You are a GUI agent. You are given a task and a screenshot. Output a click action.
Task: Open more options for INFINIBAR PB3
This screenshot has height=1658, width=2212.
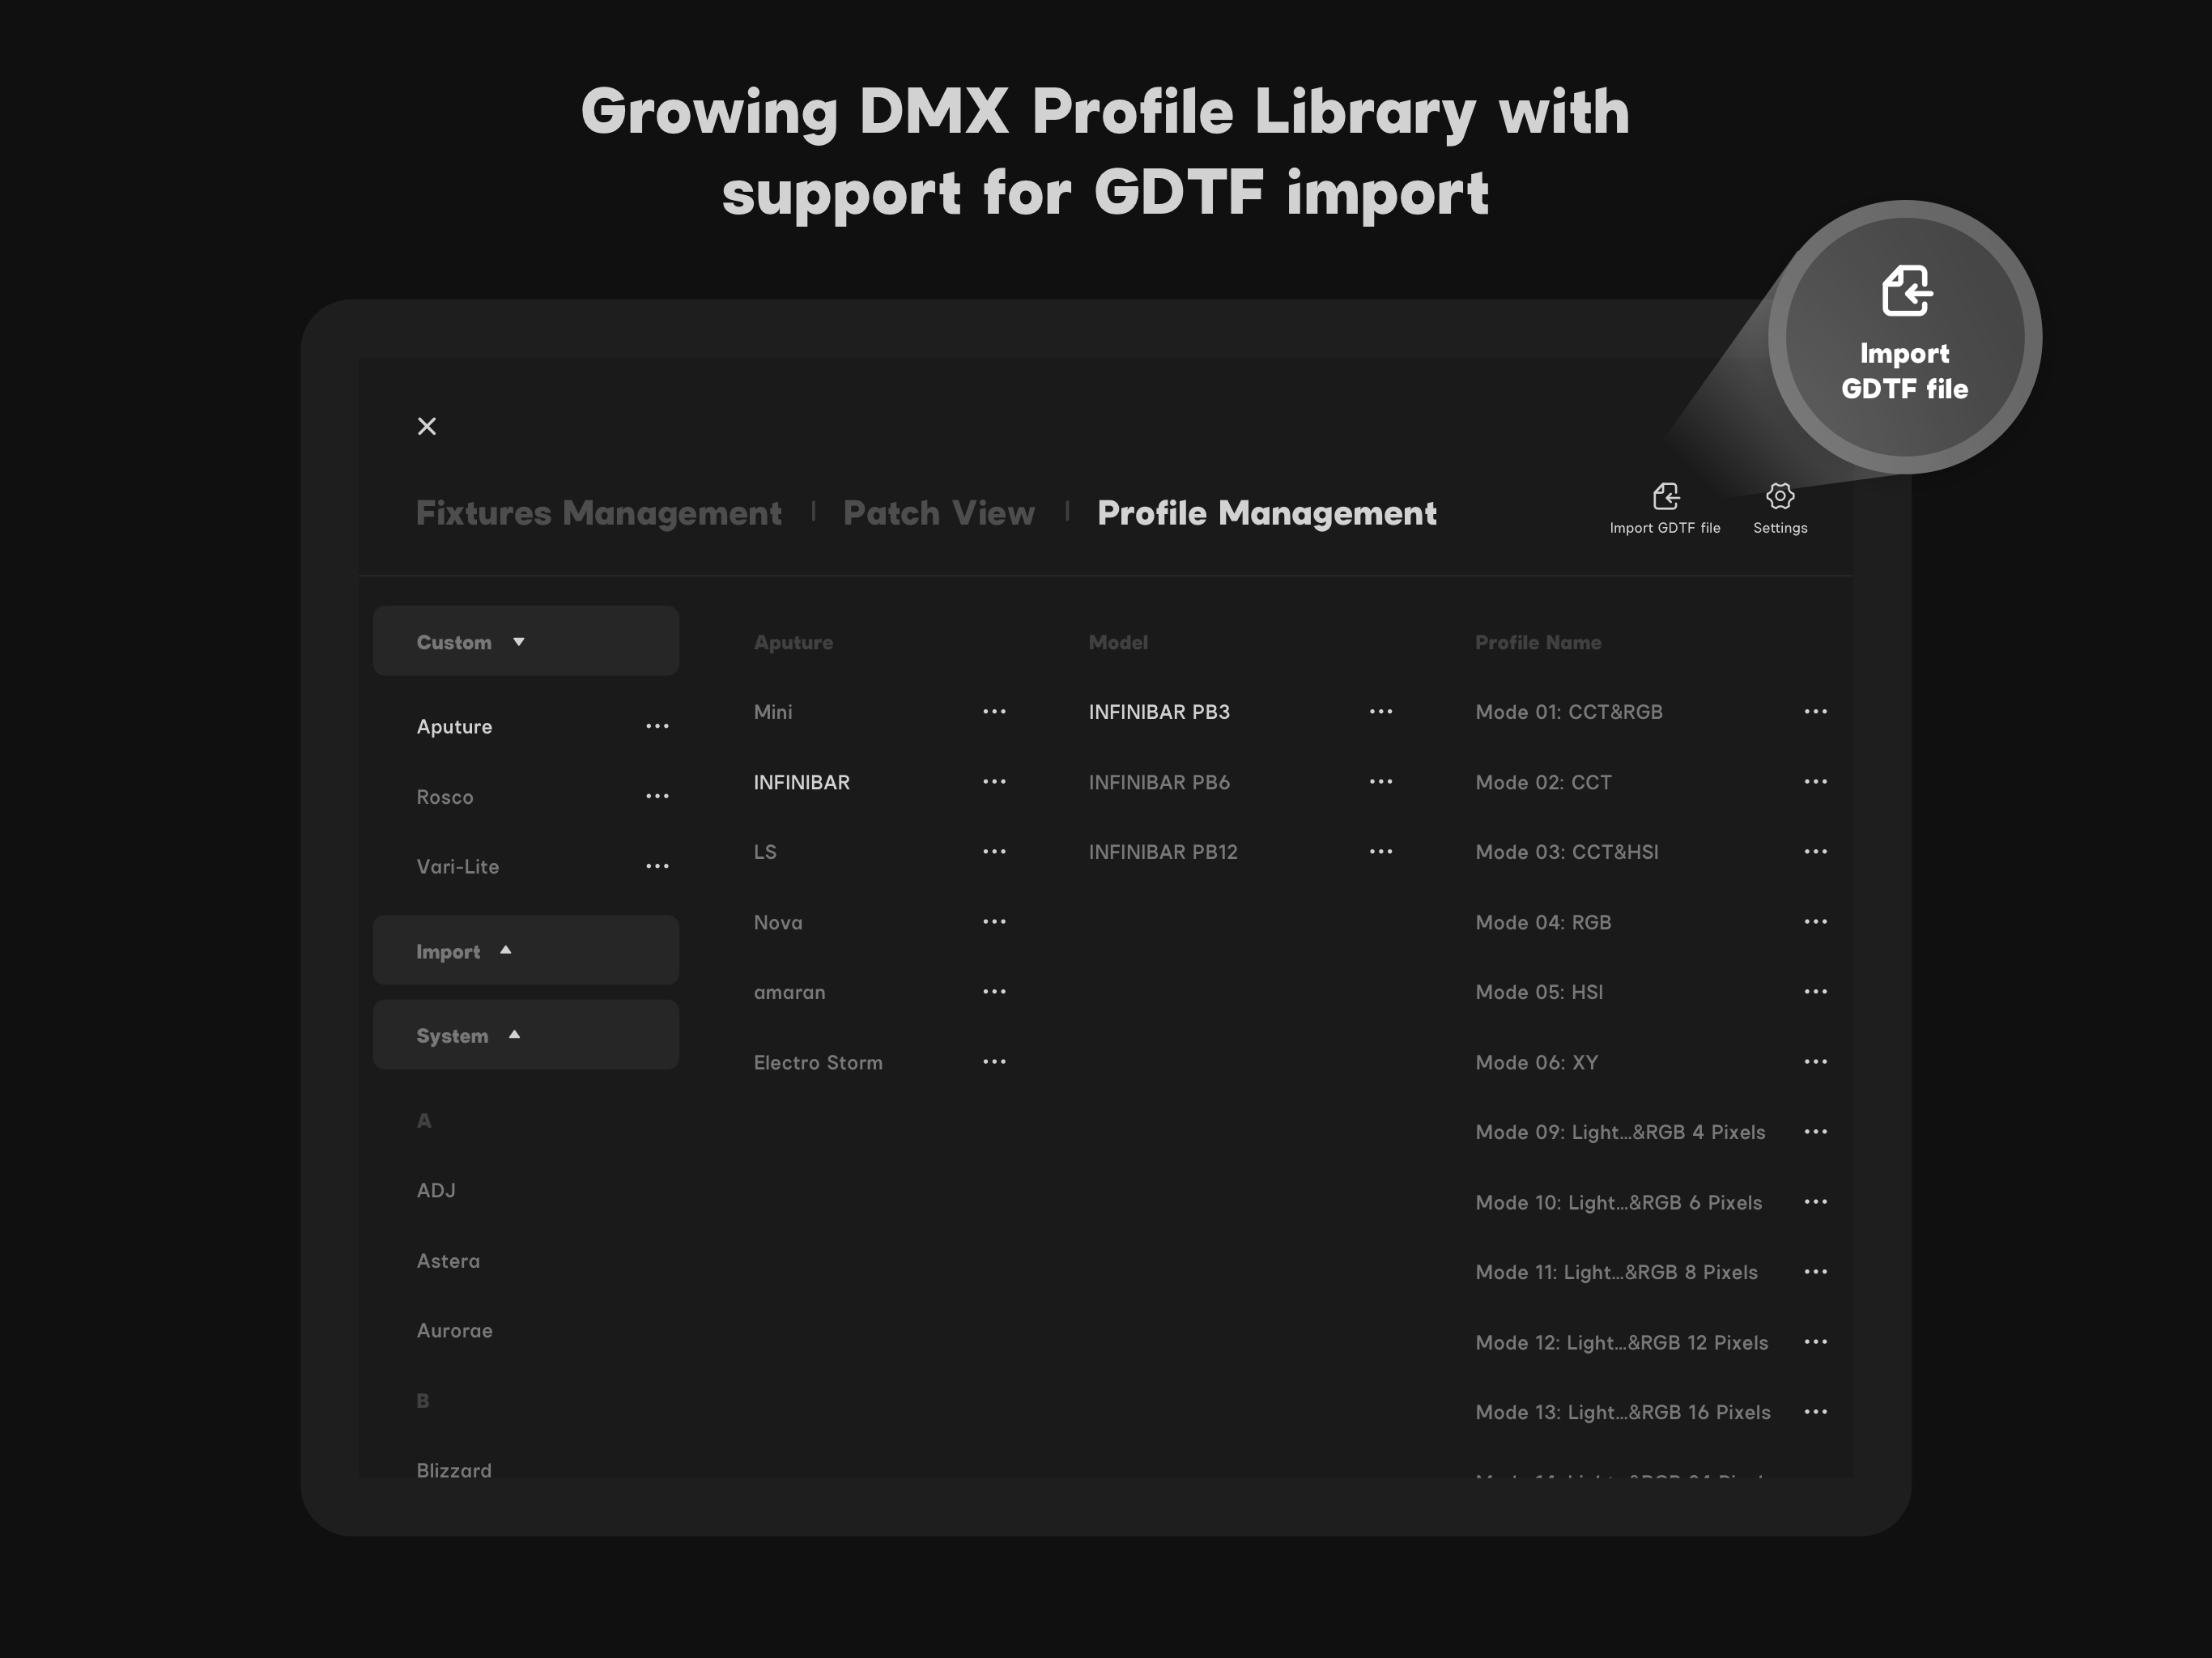[1381, 712]
